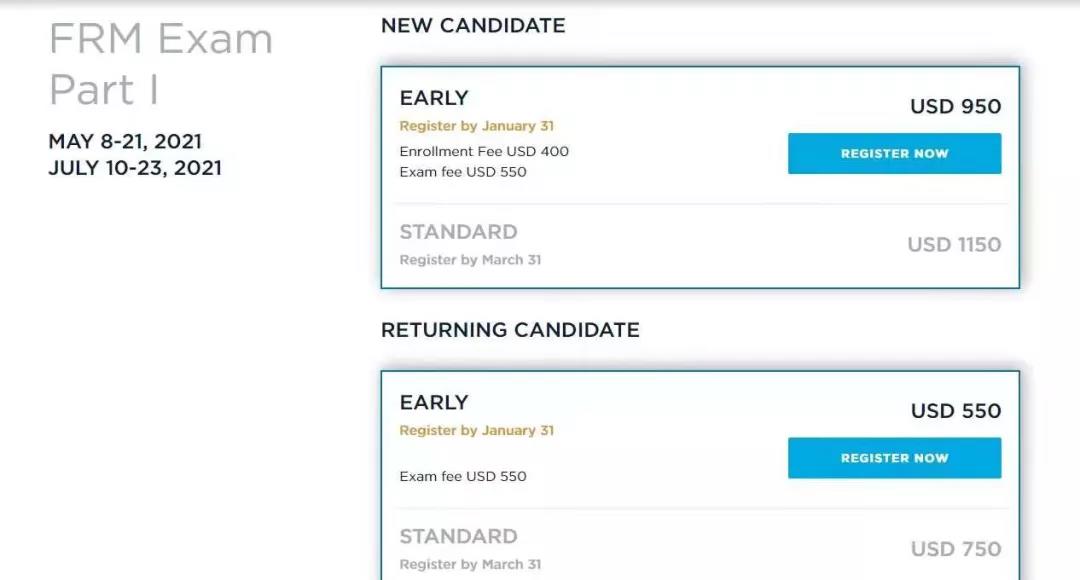
Task: Click Register by January 31 under Returning Candidate
Action: (x=476, y=430)
